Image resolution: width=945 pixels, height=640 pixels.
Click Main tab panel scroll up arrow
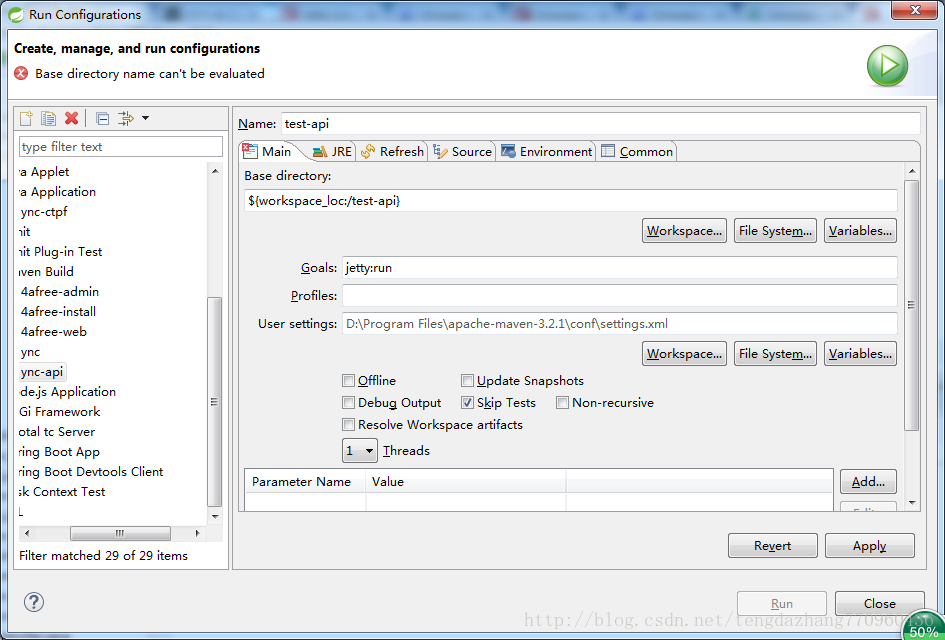[x=912, y=172]
